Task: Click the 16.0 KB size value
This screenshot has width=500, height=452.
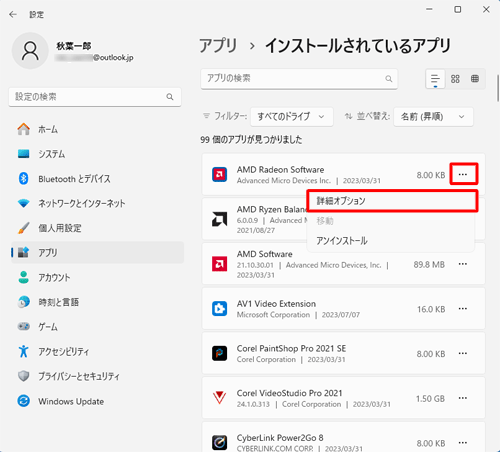Action: pos(431,309)
